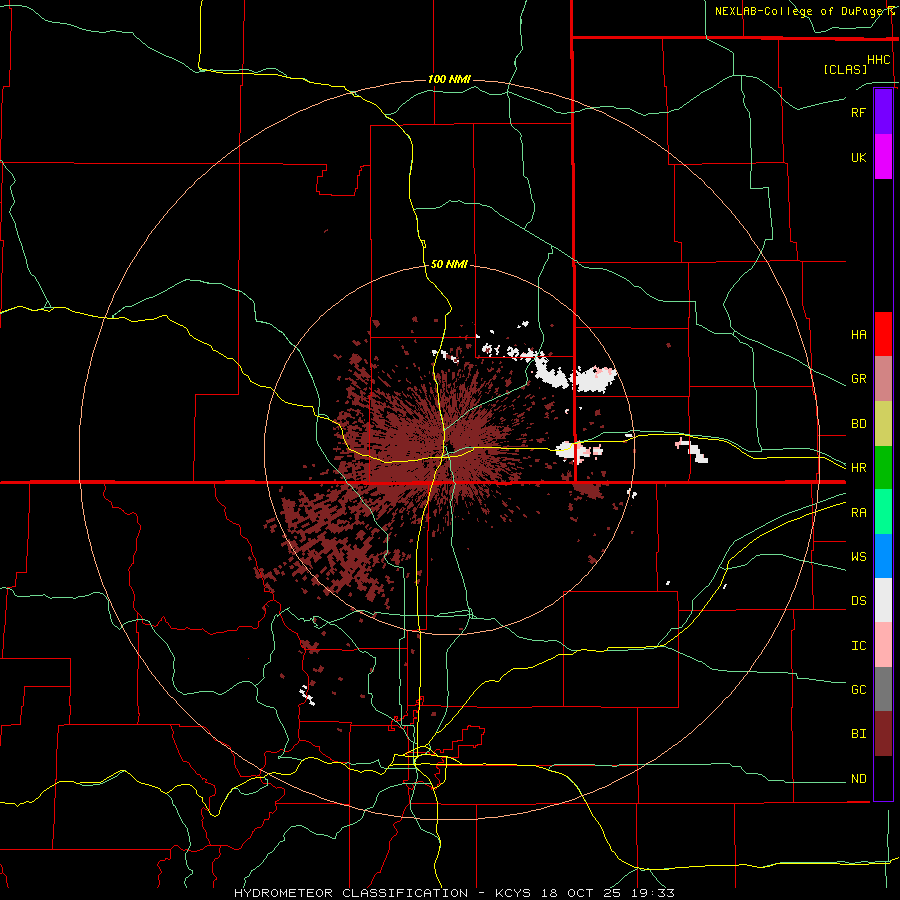Image resolution: width=900 pixels, height=900 pixels.
Task: Click the BI legend label
Action: coord(858,734)
